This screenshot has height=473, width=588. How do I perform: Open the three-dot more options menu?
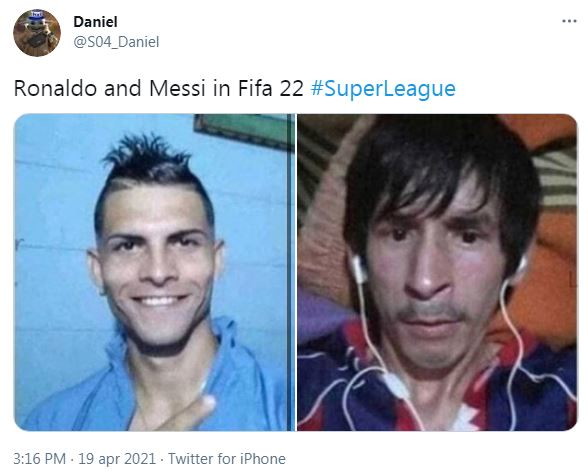(569, 21)
